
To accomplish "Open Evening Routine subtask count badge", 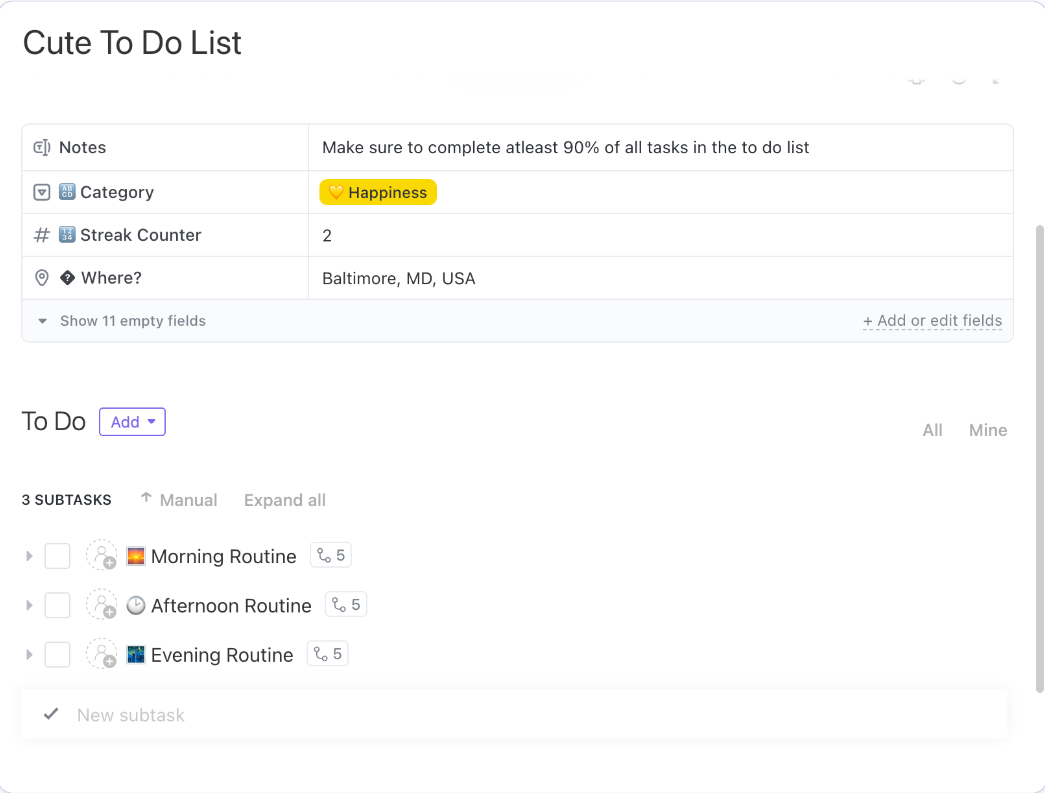I will pos(327,654).
